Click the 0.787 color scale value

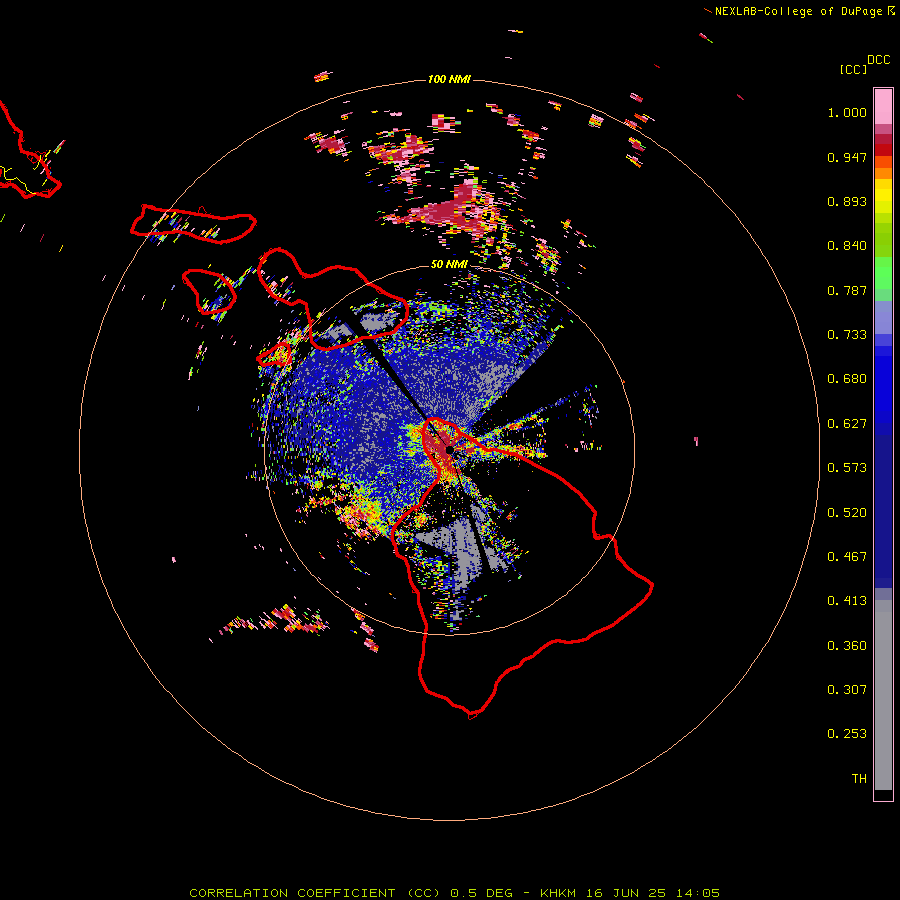point(847,290)
